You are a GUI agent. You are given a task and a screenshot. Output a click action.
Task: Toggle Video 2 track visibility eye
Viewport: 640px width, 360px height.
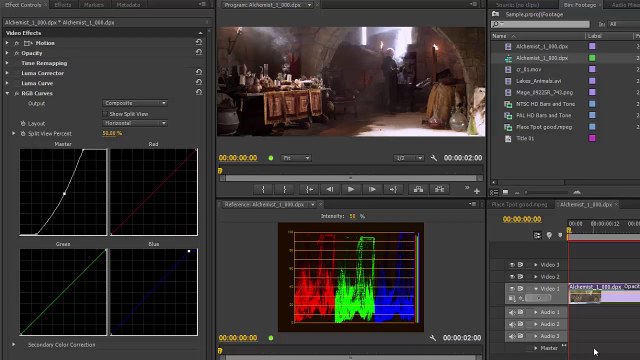(512, 277)
